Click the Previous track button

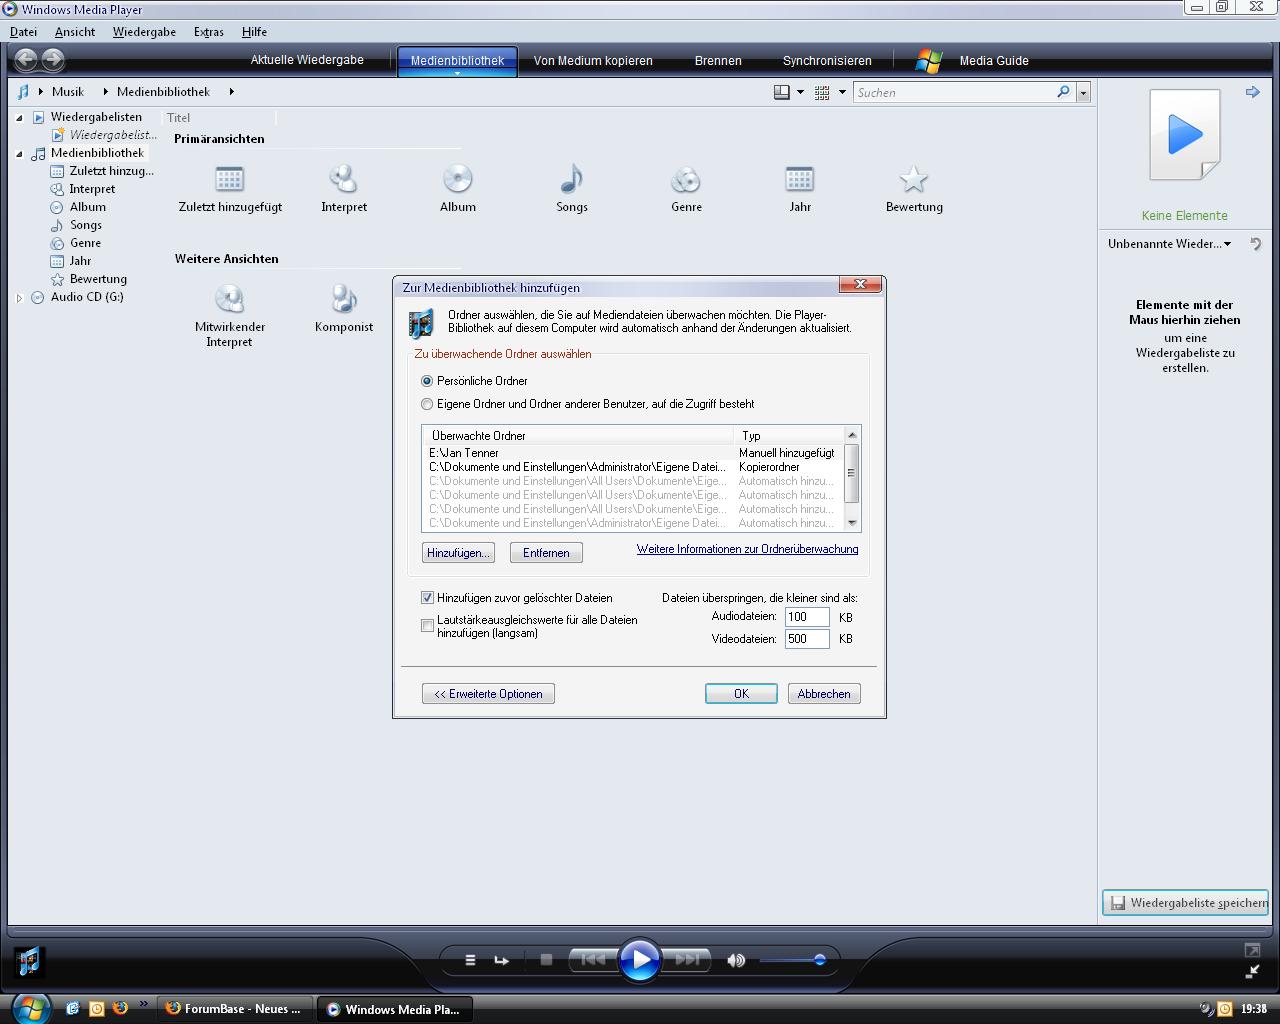point(592,960)
